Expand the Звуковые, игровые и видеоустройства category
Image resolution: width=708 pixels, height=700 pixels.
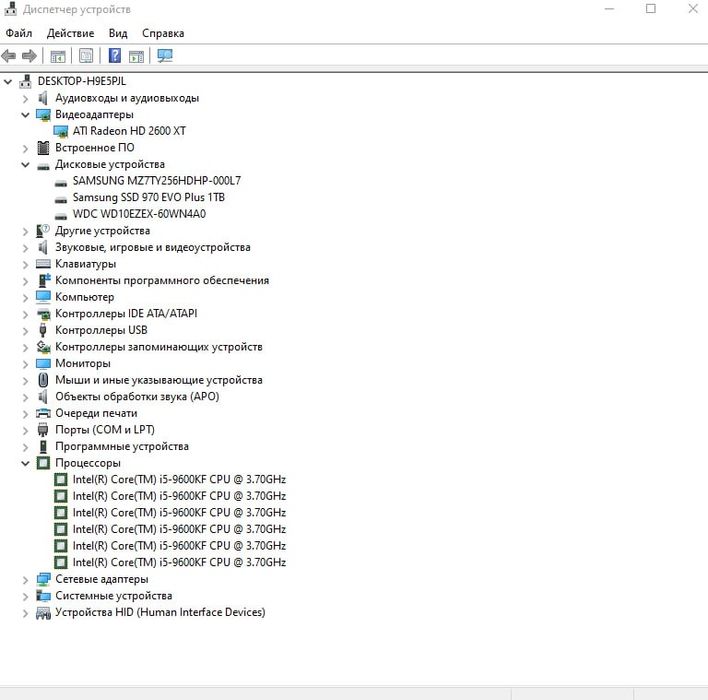[25, 248]
